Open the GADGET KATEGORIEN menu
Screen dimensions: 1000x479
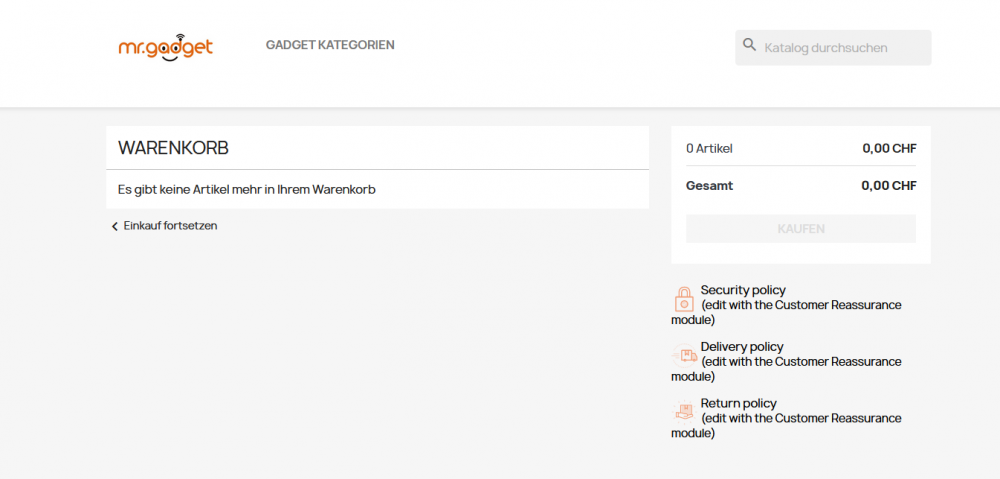[330, 45]
